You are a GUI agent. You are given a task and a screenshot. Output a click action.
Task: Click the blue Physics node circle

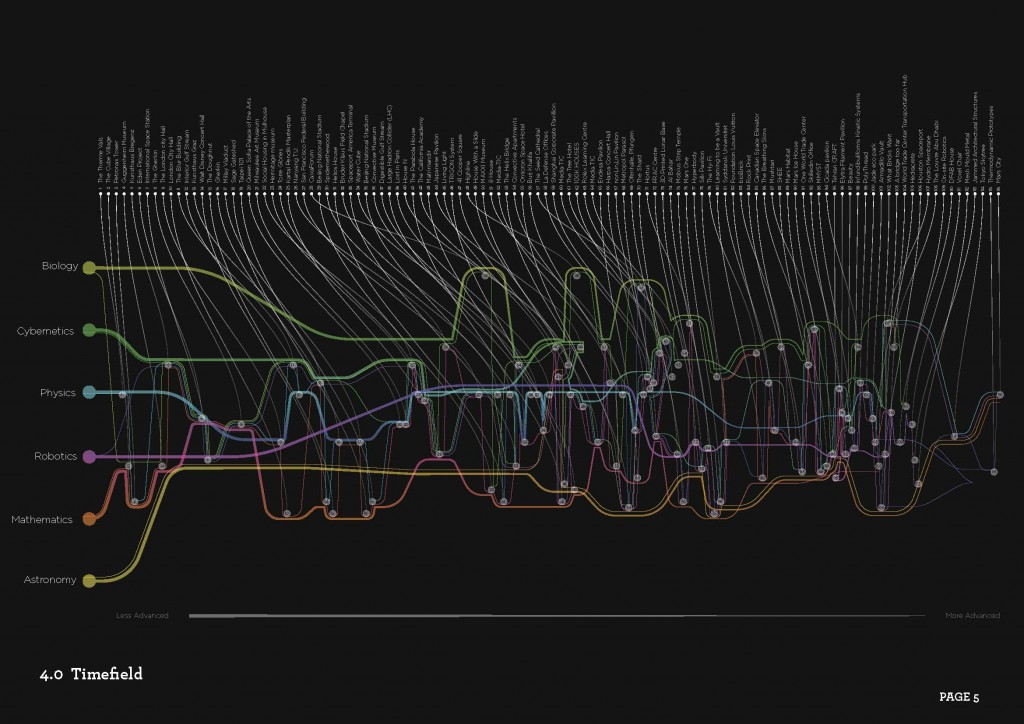click(89, 393)
